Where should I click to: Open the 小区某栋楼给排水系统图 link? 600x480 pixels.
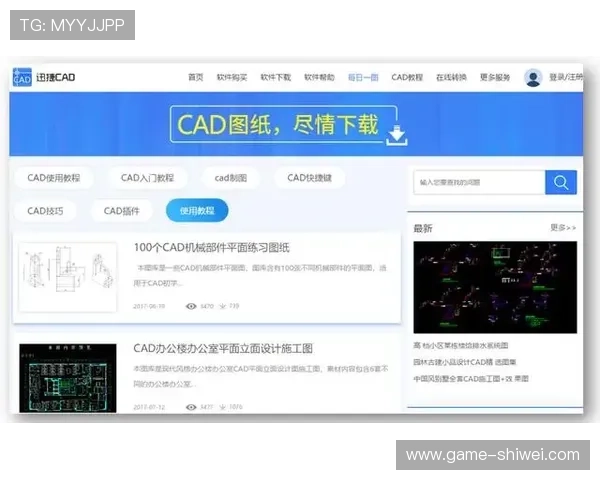[x=461, y=345]
